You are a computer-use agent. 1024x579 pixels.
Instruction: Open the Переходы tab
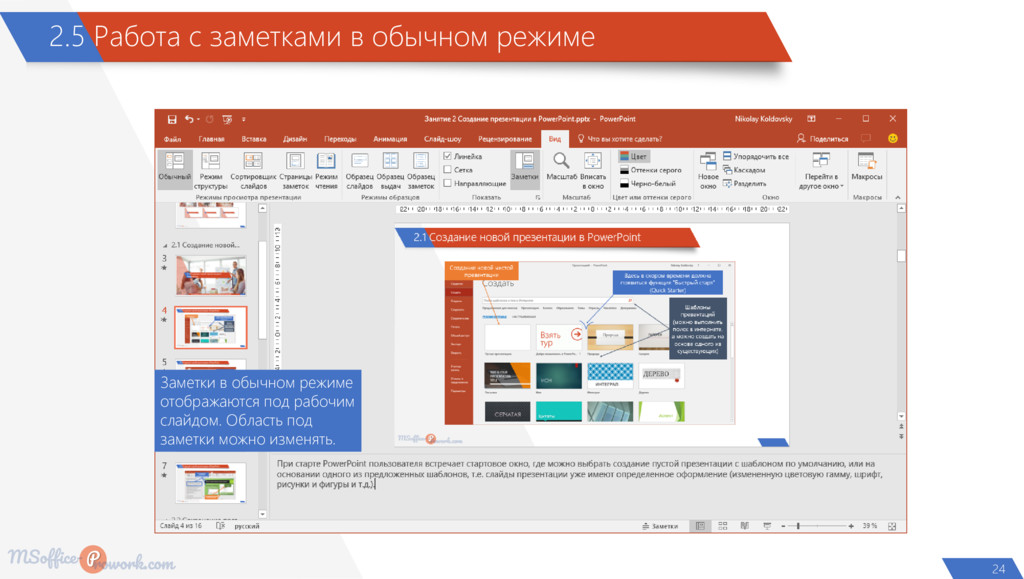340,139
